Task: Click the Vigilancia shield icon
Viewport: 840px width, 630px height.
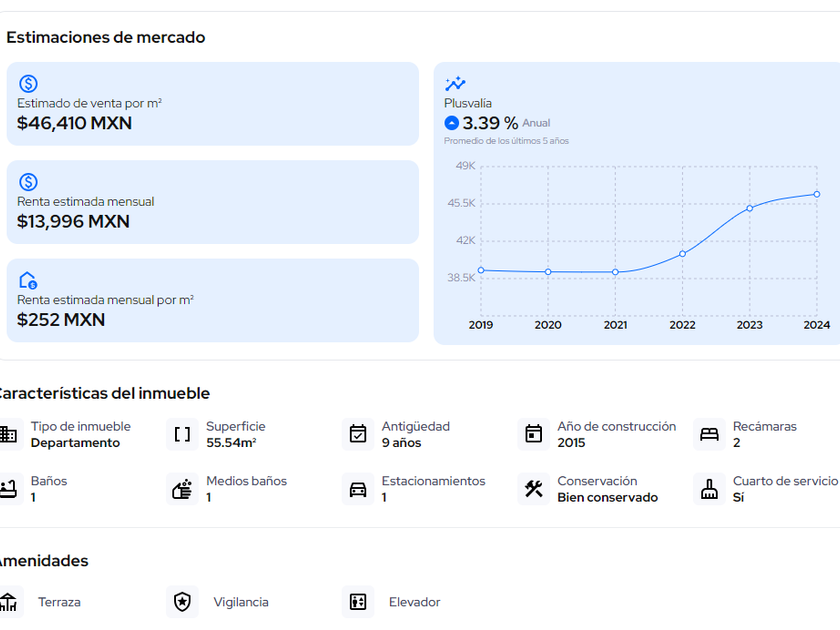Action: 182,602
